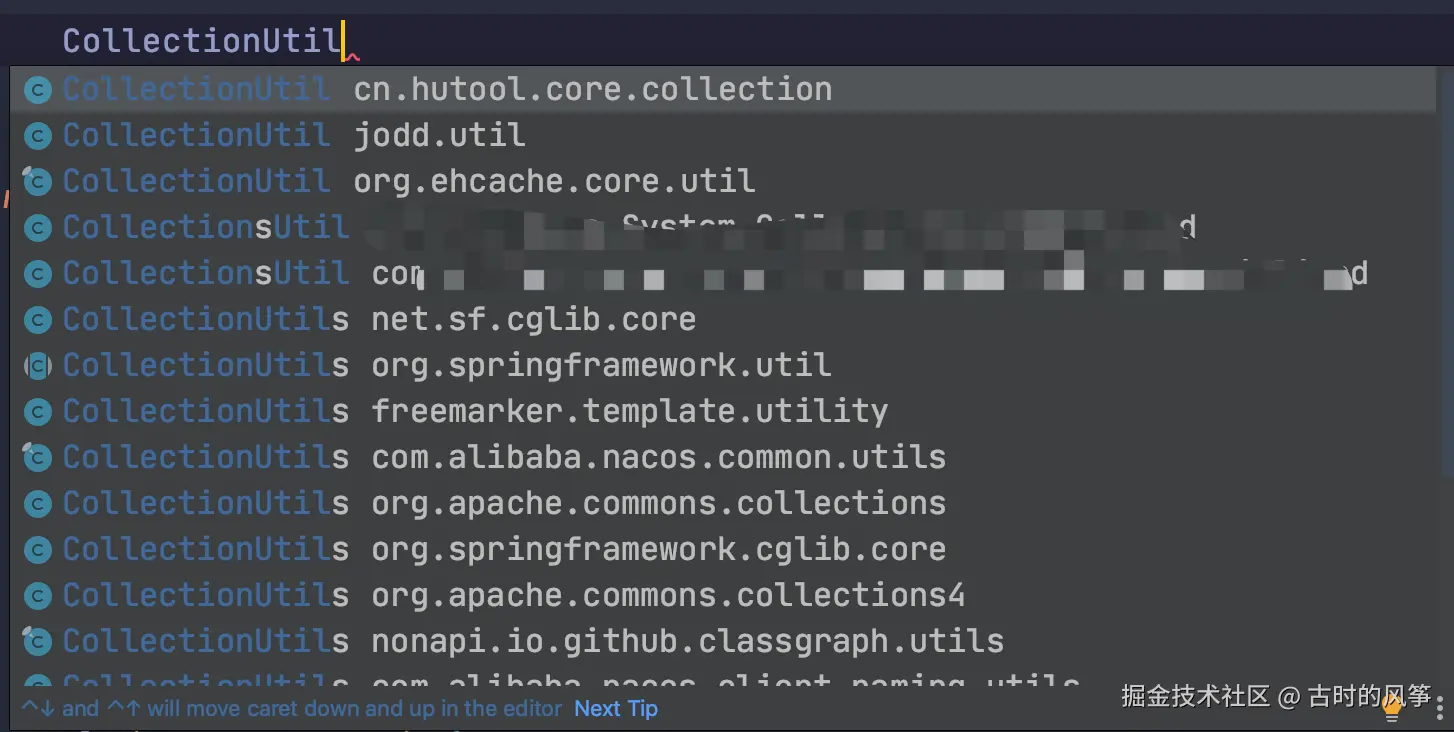Click class icon beside net.sf.cglib.core entry

tap(37, 320)
